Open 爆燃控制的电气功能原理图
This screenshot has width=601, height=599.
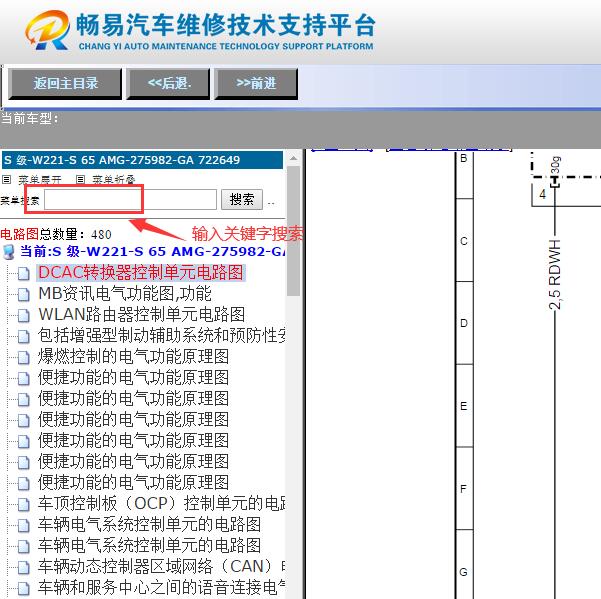pyautogui.click(x=133, y=356)
